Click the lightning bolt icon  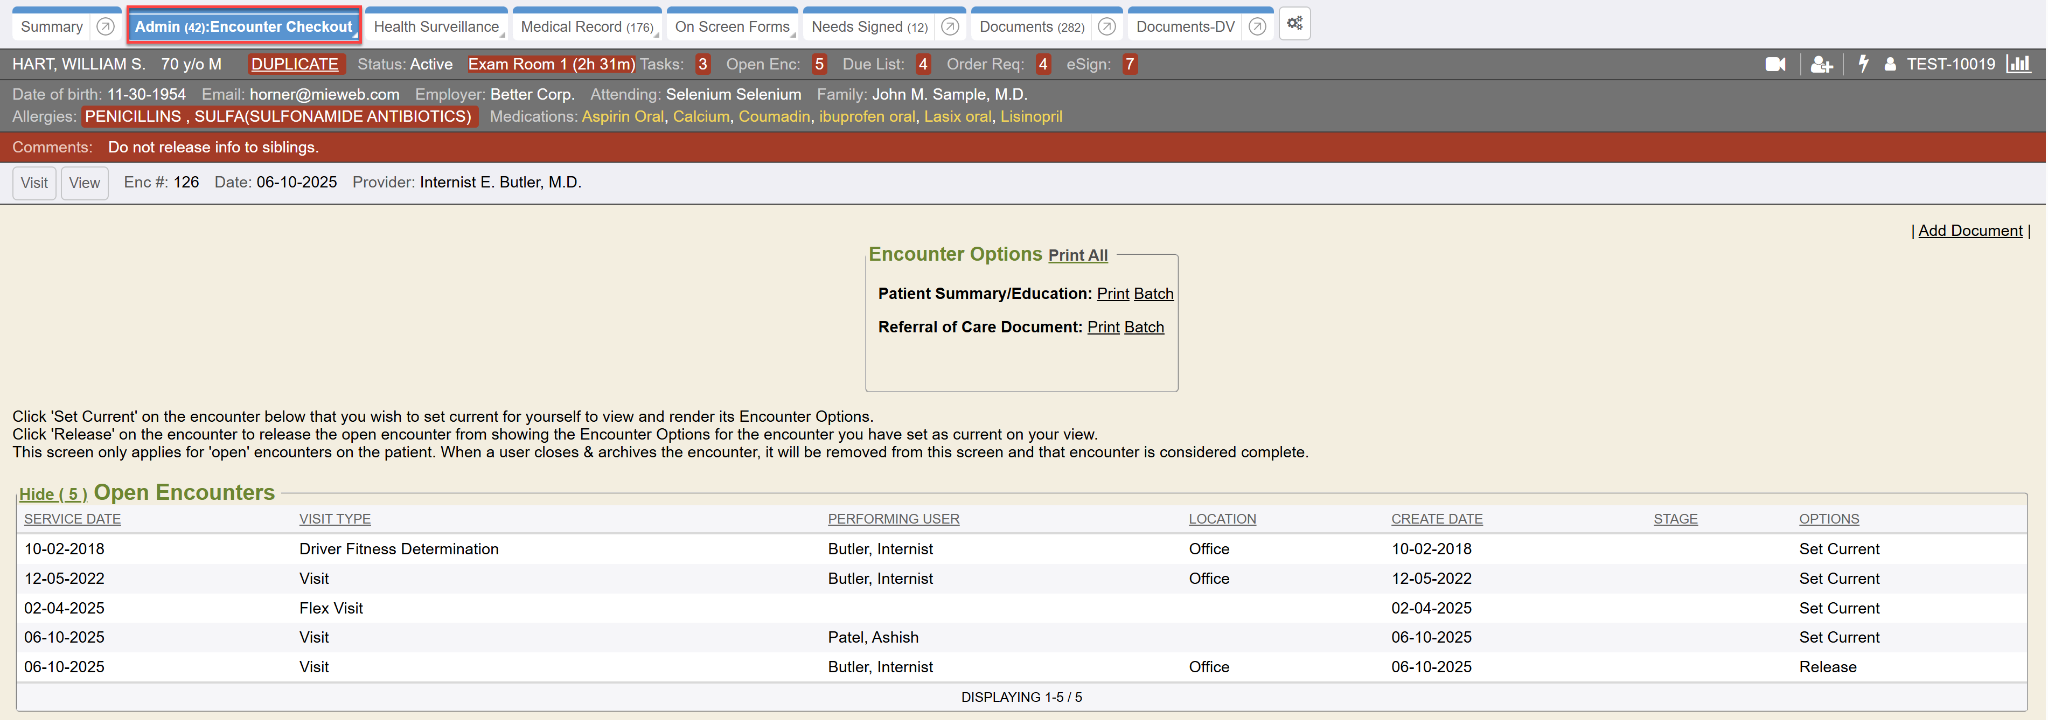(1863, 64)
